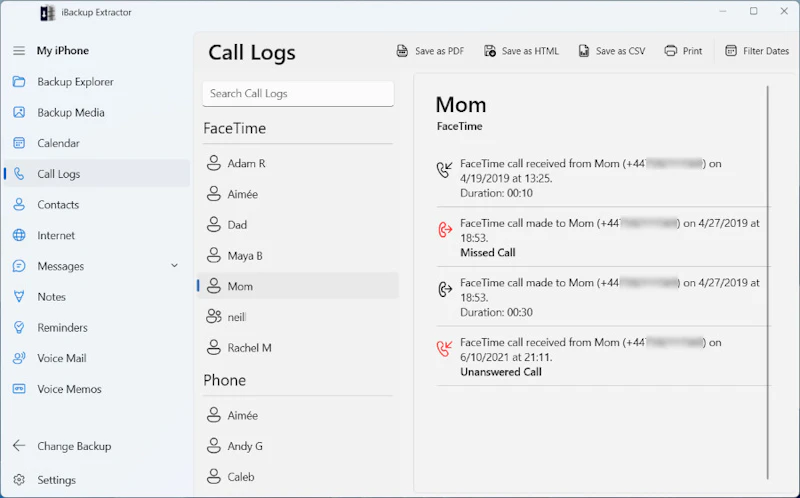The image size is (800, 498).
Task: Maximize the iBackup Extractor window
Action: coord(754,11)
